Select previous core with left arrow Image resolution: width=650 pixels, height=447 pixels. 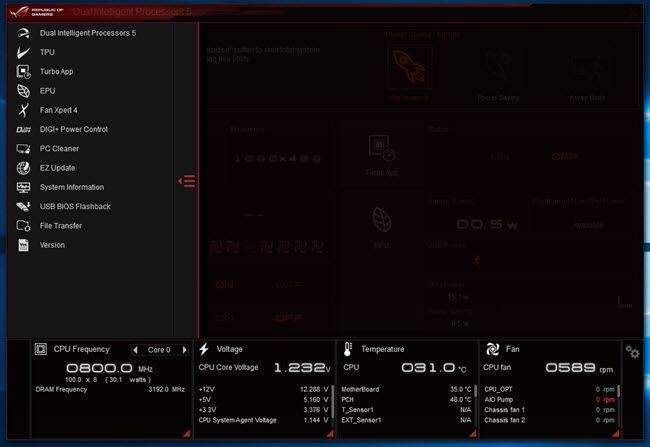click(136, 350)
